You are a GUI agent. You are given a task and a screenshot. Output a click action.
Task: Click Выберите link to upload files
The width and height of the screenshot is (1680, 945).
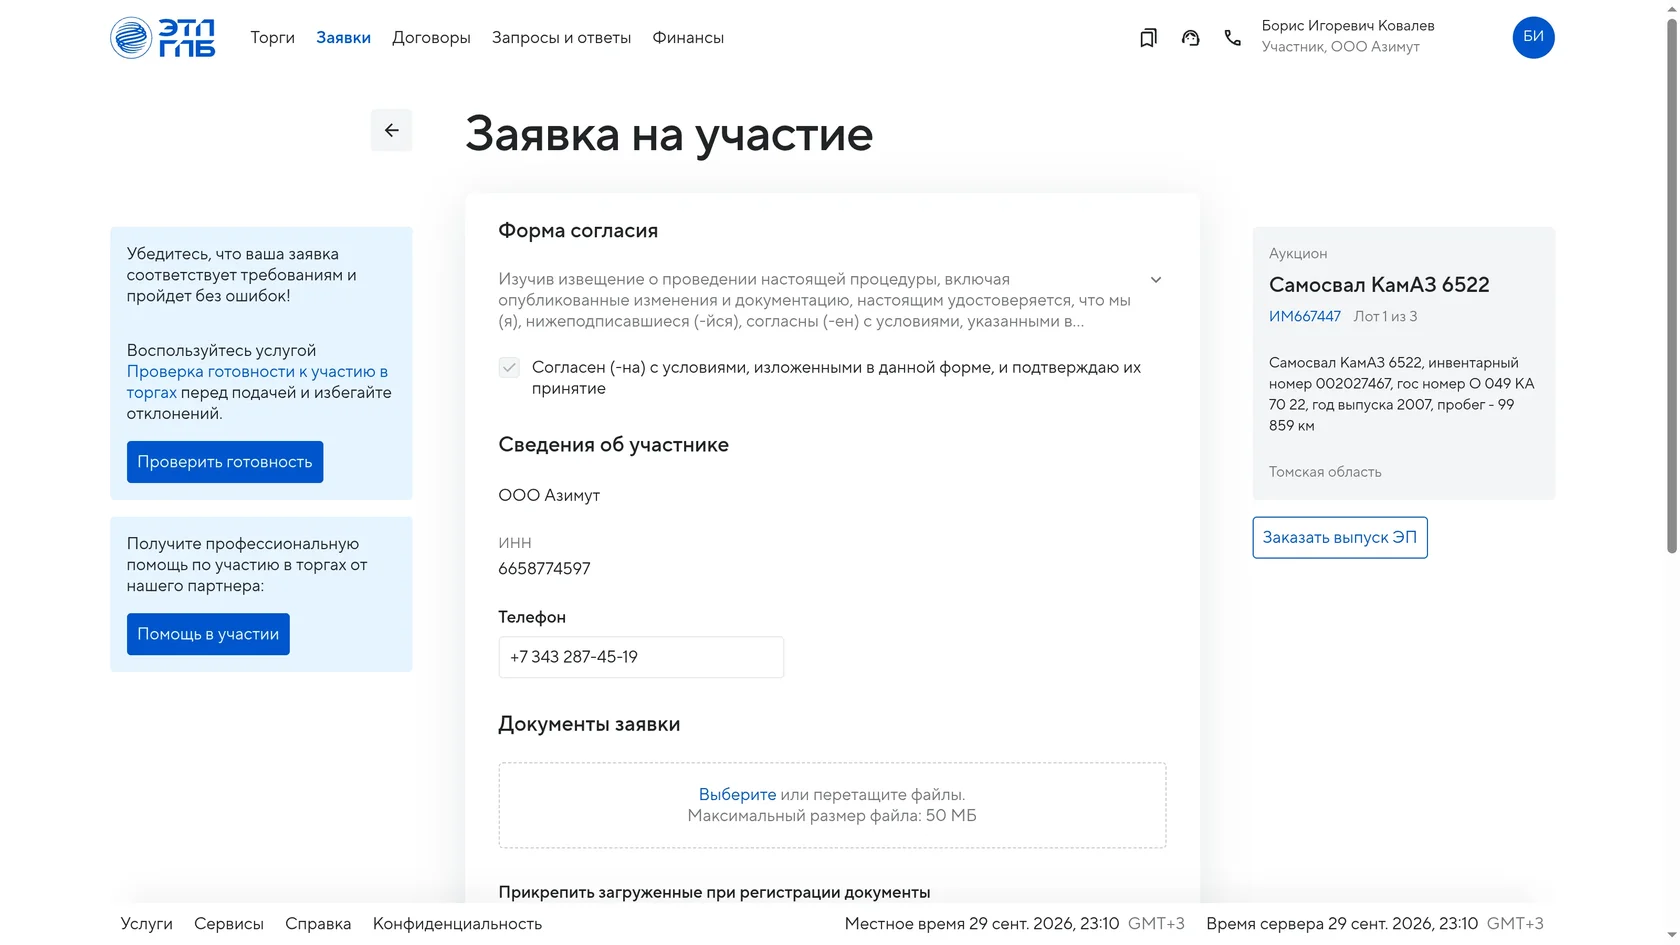click(737, 794)
